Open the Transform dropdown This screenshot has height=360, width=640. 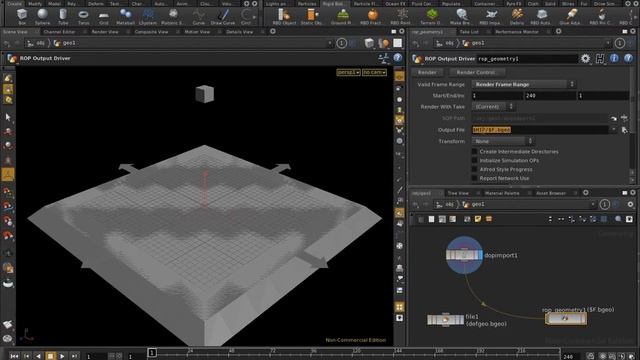click(503, 141)
